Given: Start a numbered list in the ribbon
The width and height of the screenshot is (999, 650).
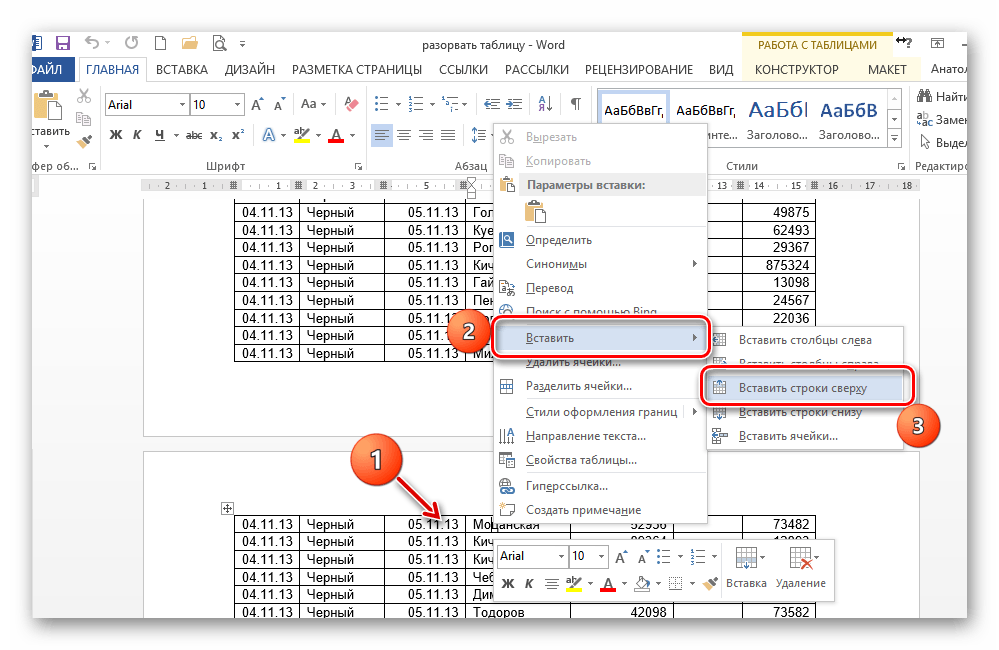Looking at the screenshot, I should [416, 104].
